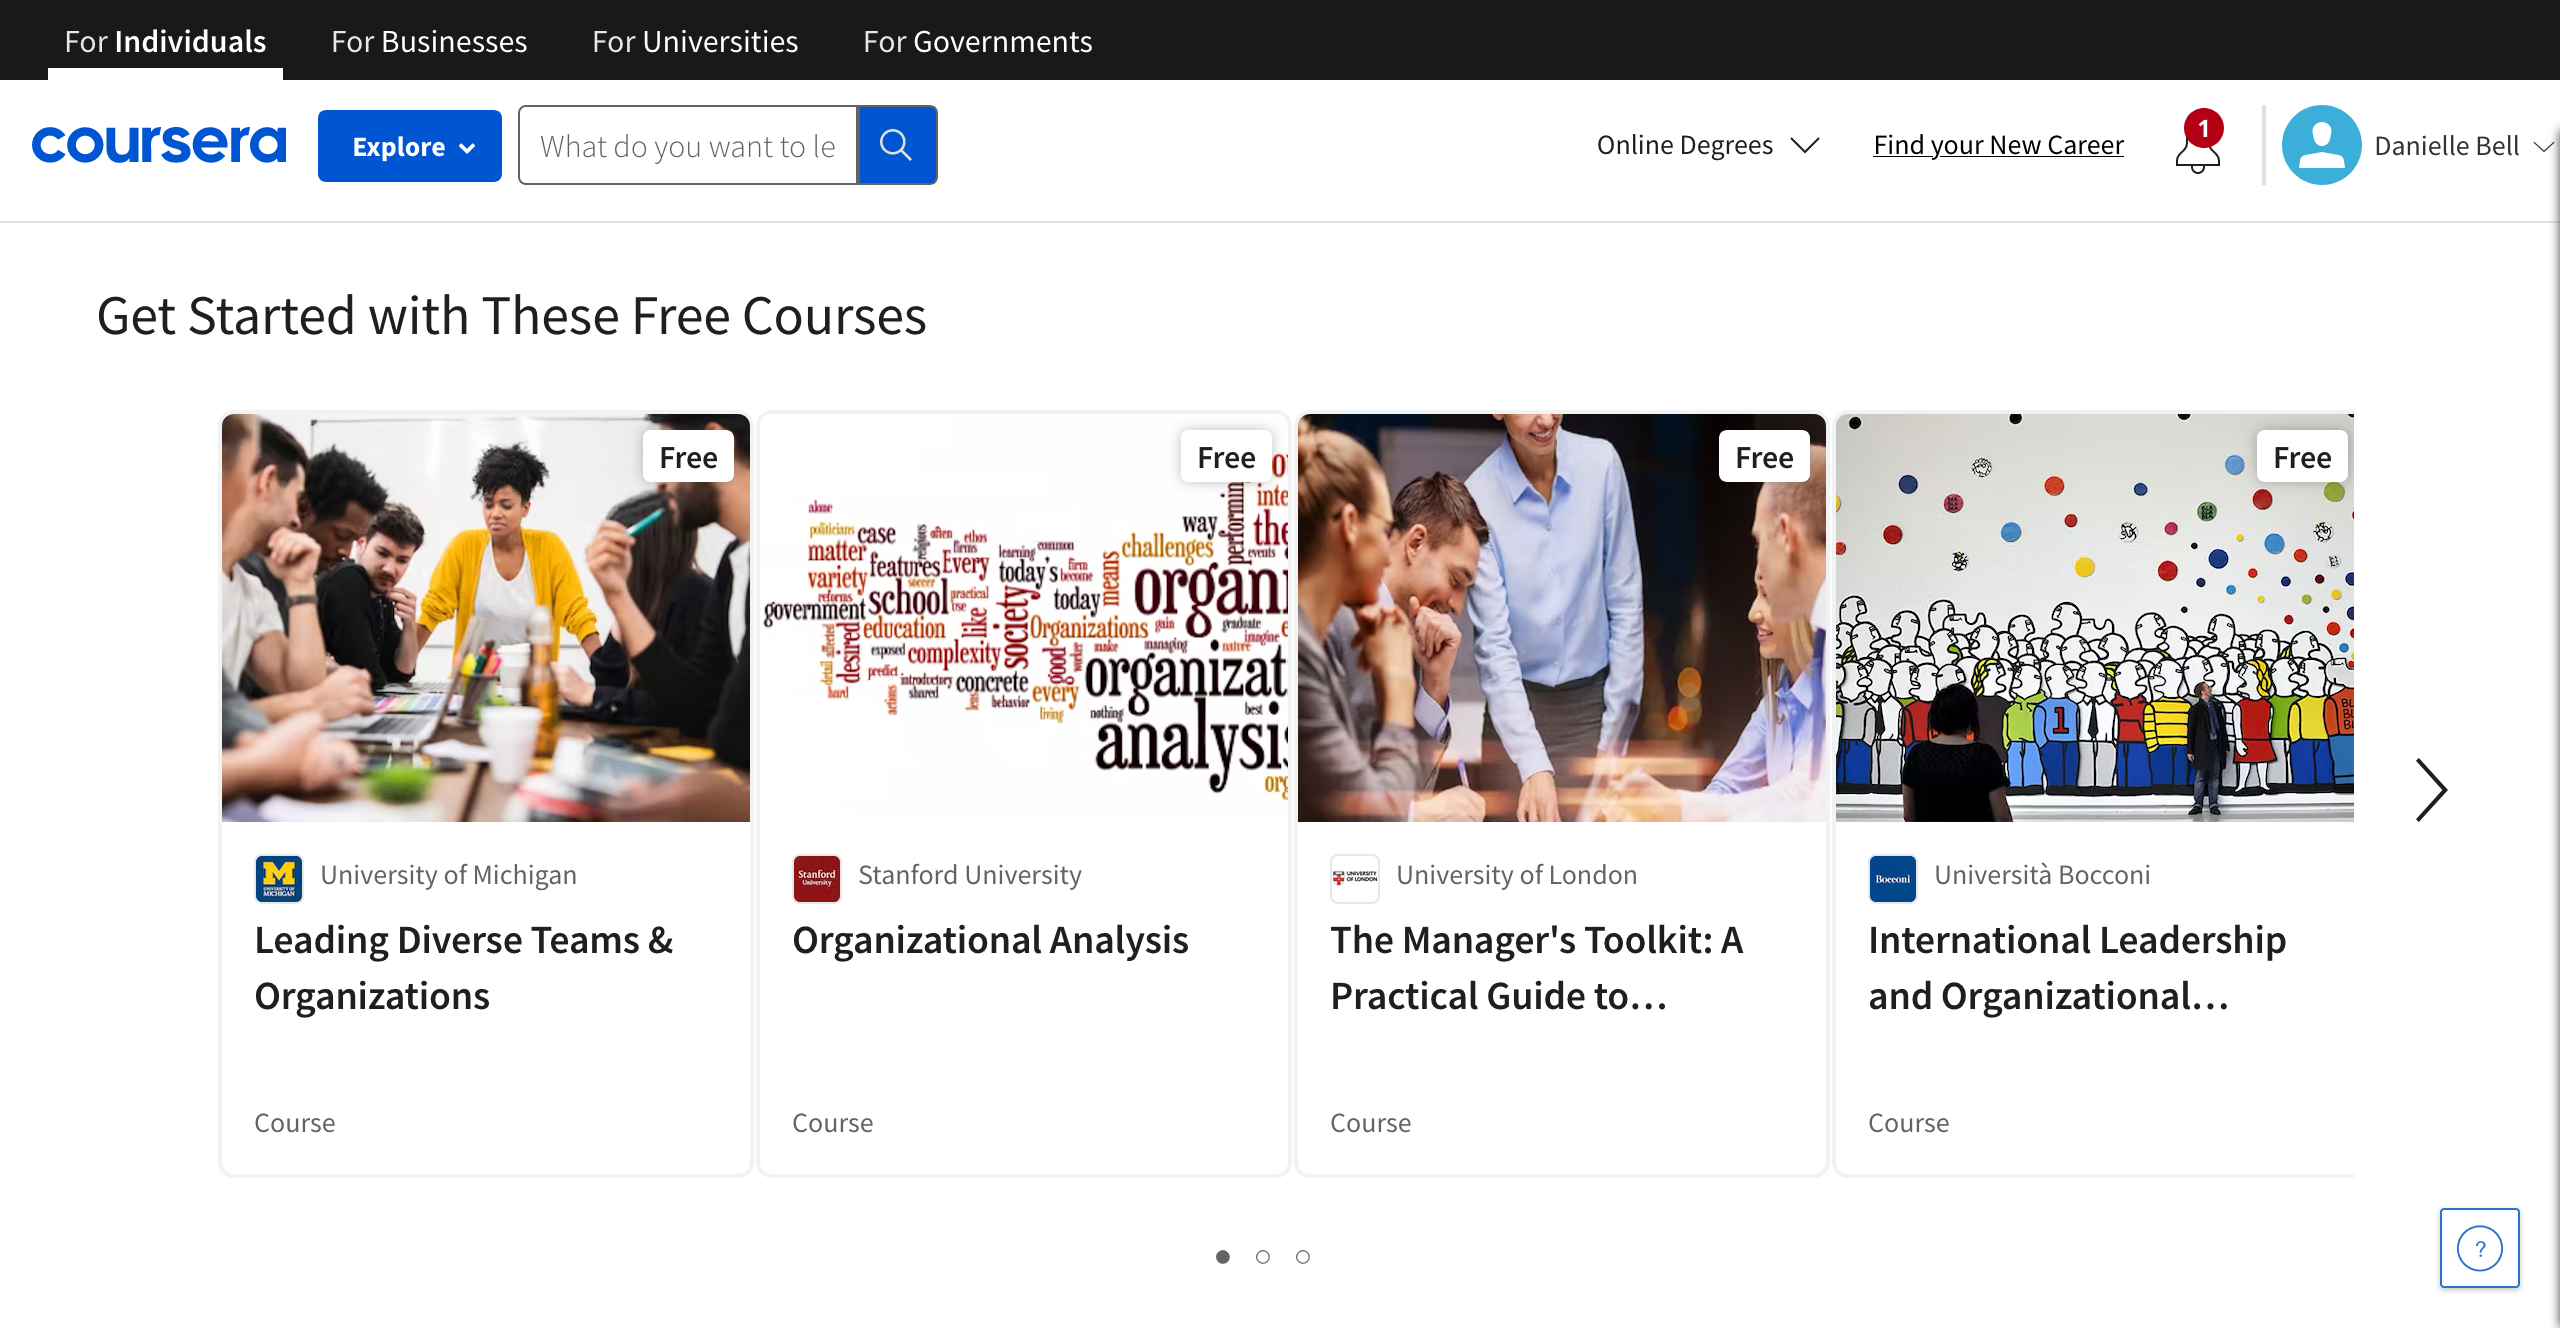The width and height of the screenshot is (2560, 1328).
Task: Click the Danielle Bell profile avatar
Action: pyautogui.click(x=2321, y=145)
